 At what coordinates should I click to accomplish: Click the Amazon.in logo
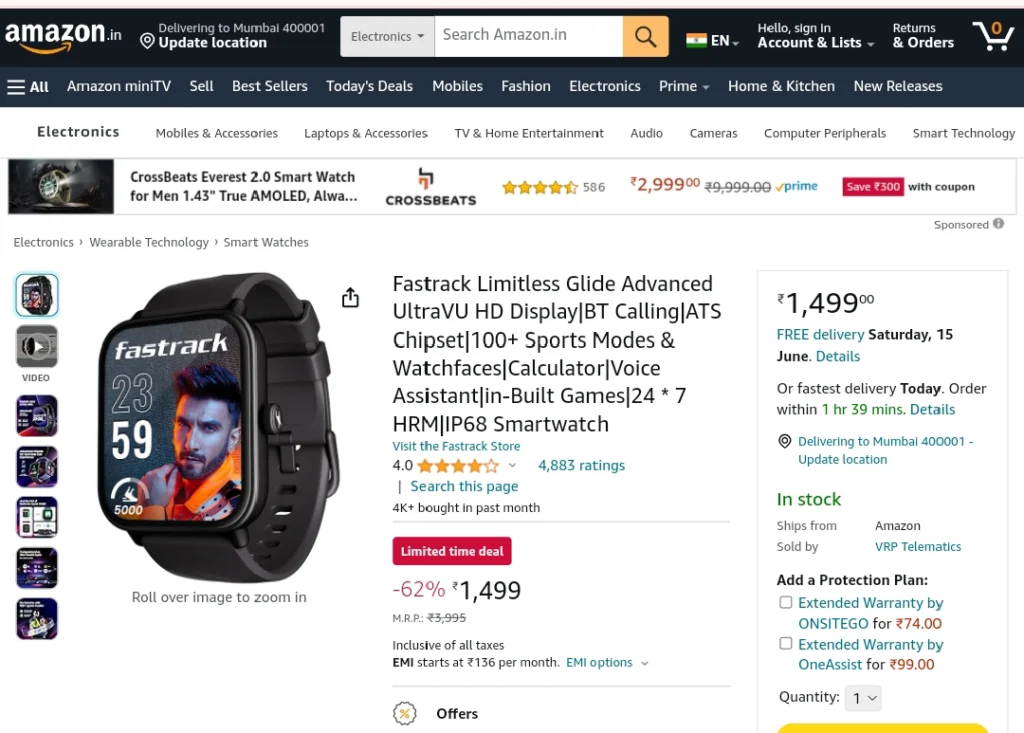63,35
